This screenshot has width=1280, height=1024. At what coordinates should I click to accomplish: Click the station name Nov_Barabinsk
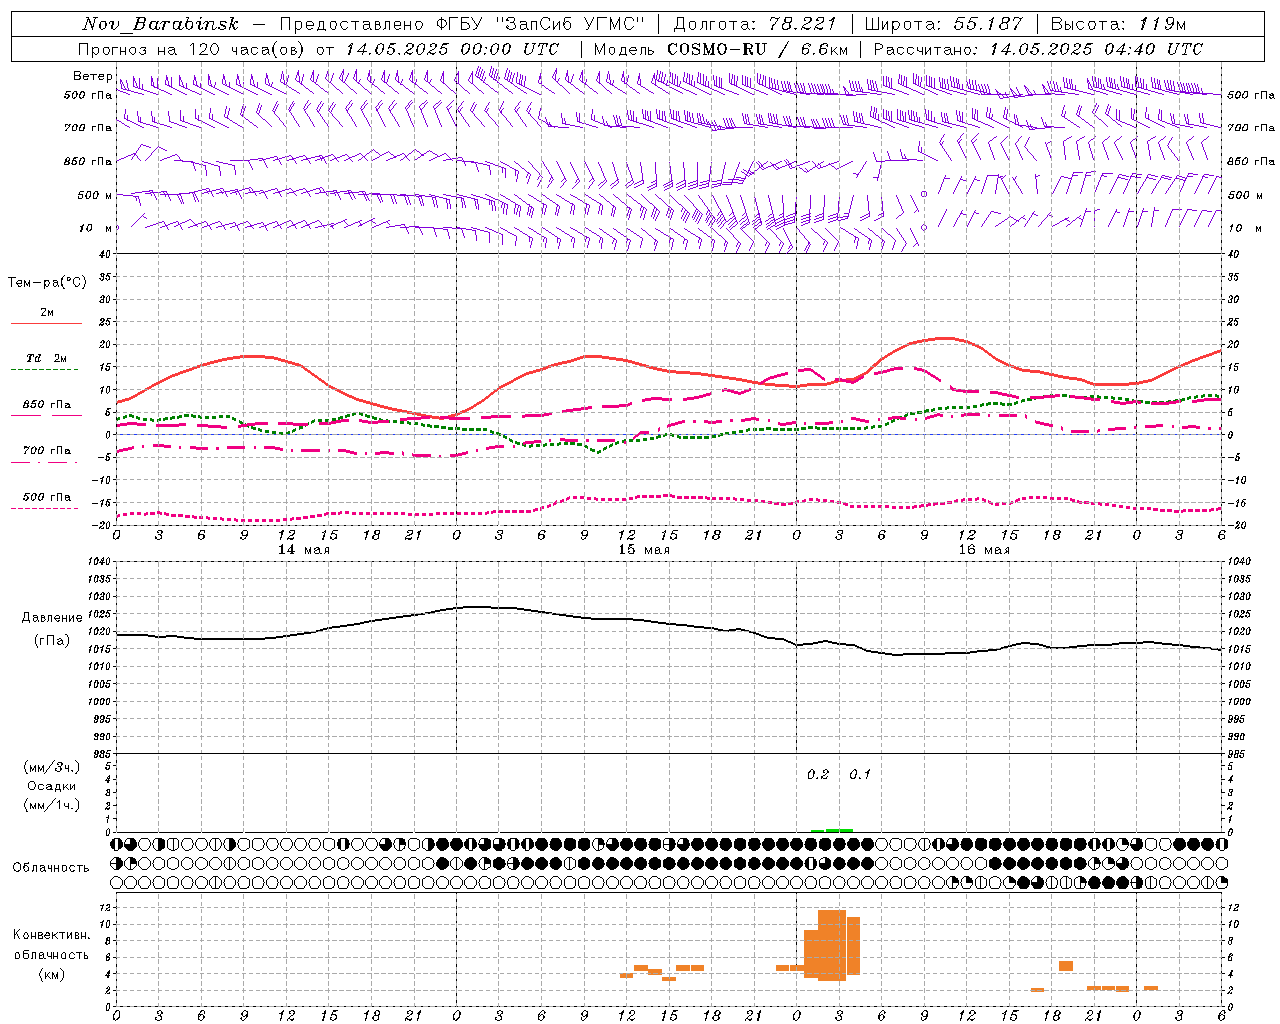(x=160, y=24)
